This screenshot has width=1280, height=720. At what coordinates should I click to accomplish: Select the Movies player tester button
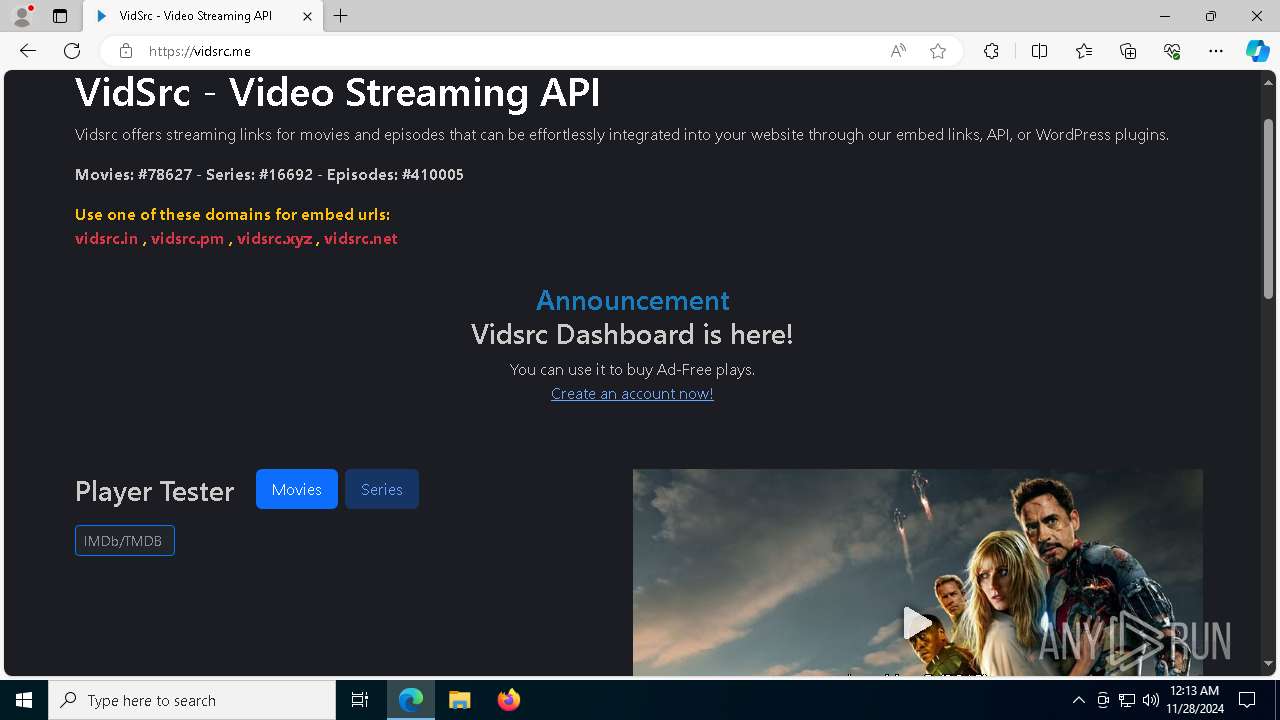pos(297,489)
